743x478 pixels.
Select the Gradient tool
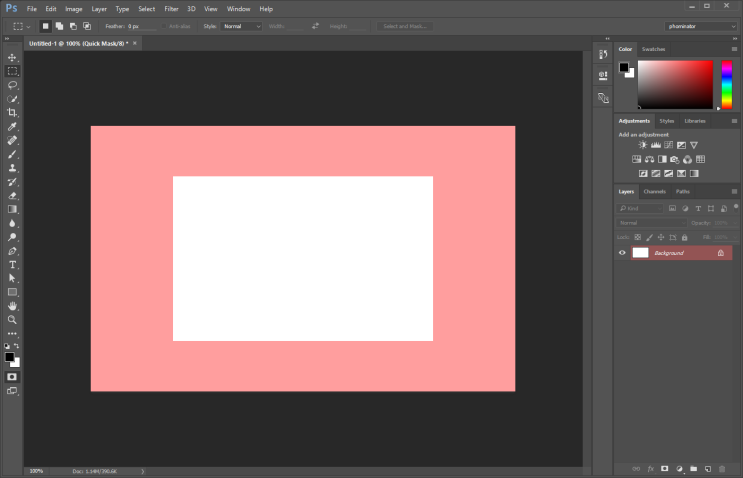coord(12,209)
